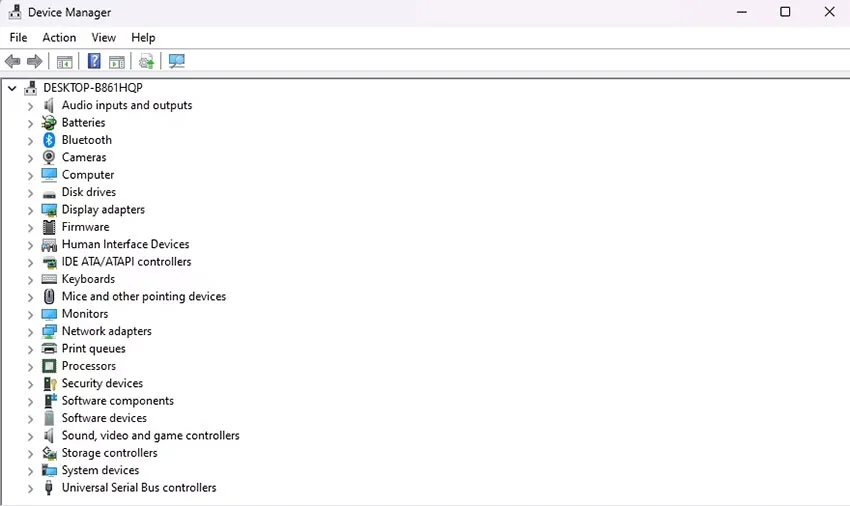Click the Firmware chip icon
850x506 pixels.
pos(49,227)
